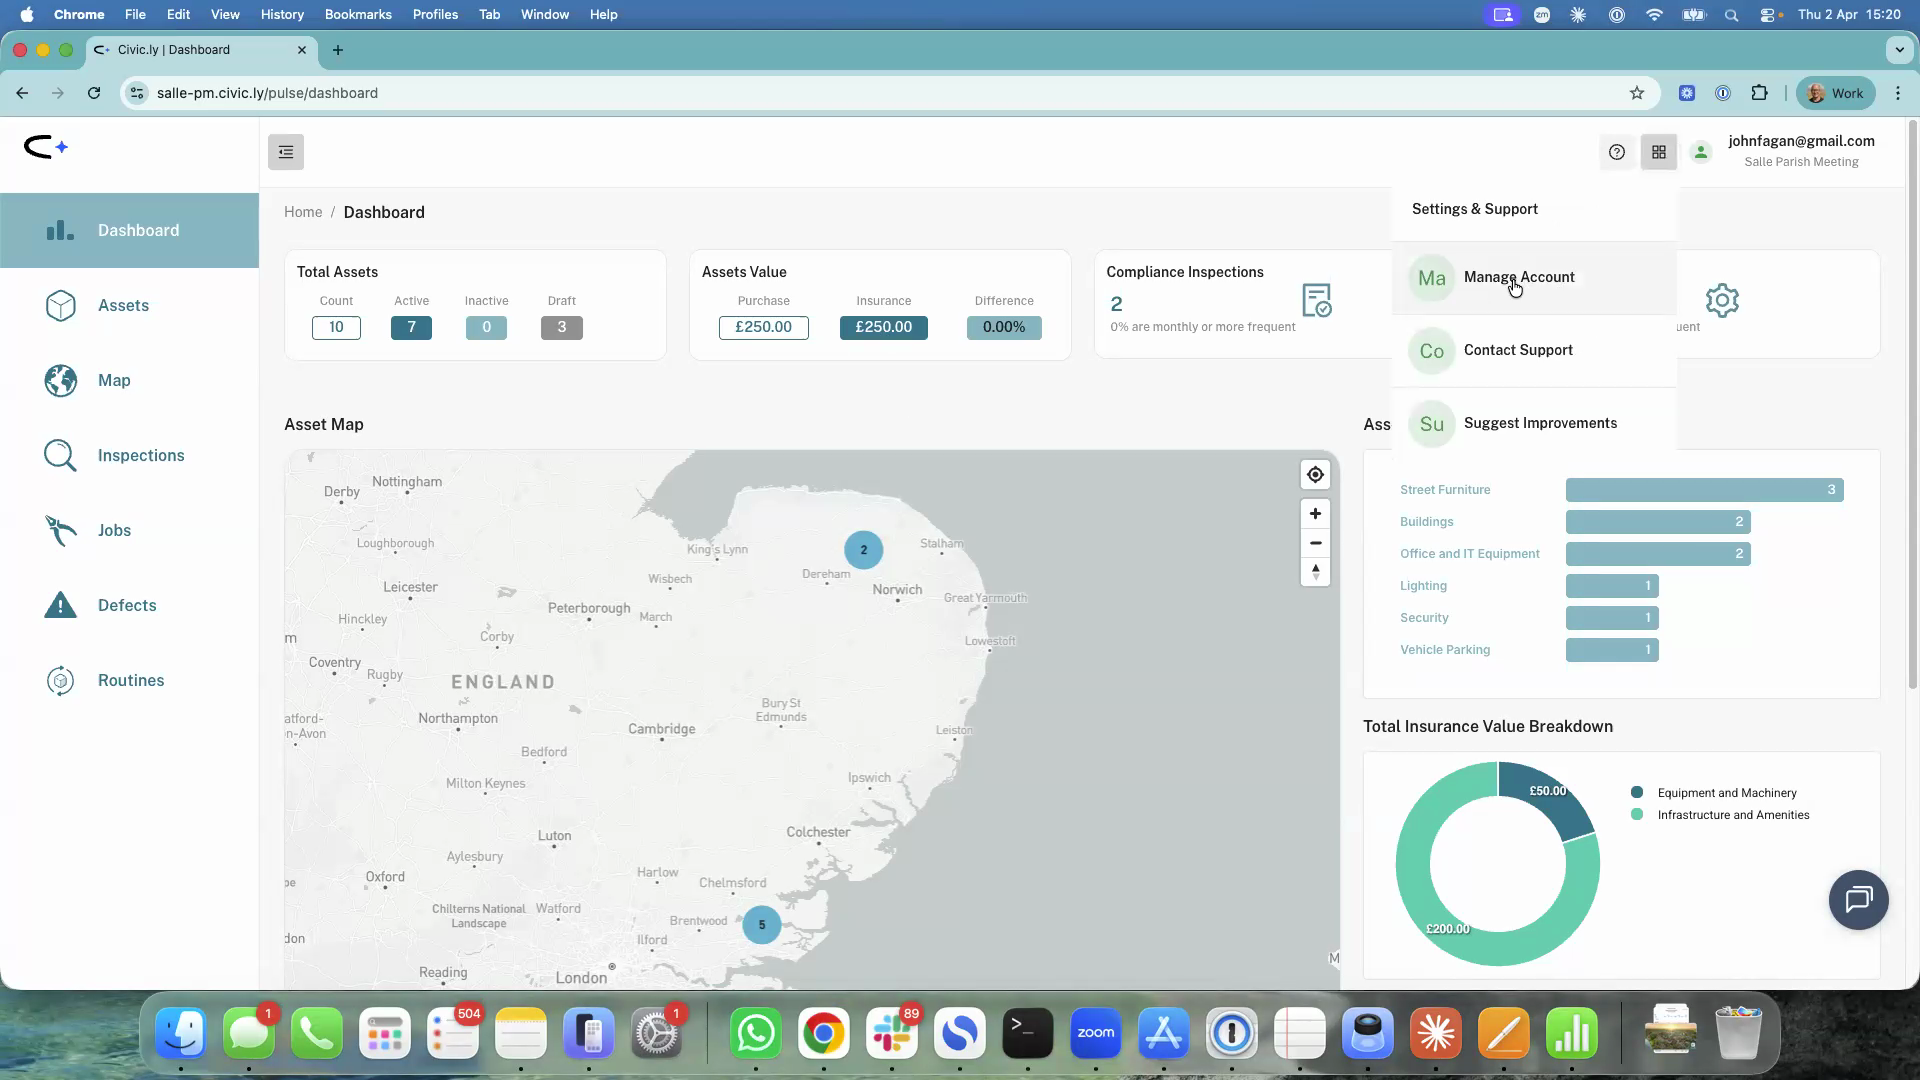Go to Inspections in sidebar
Image resolution: width=1920 pixels, height=1080 pixels.
tap(140, 455)
